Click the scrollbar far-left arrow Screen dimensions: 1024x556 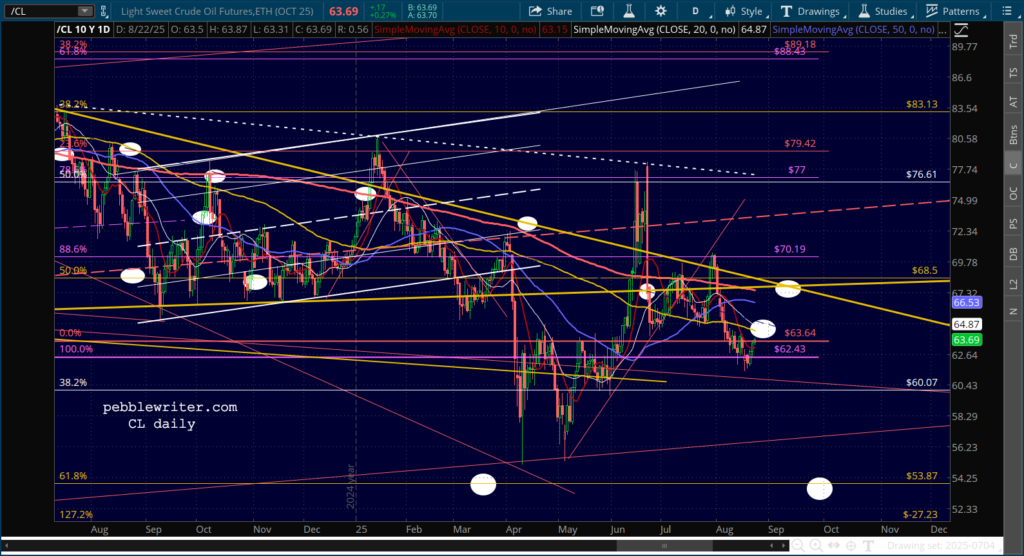[7, 546]
